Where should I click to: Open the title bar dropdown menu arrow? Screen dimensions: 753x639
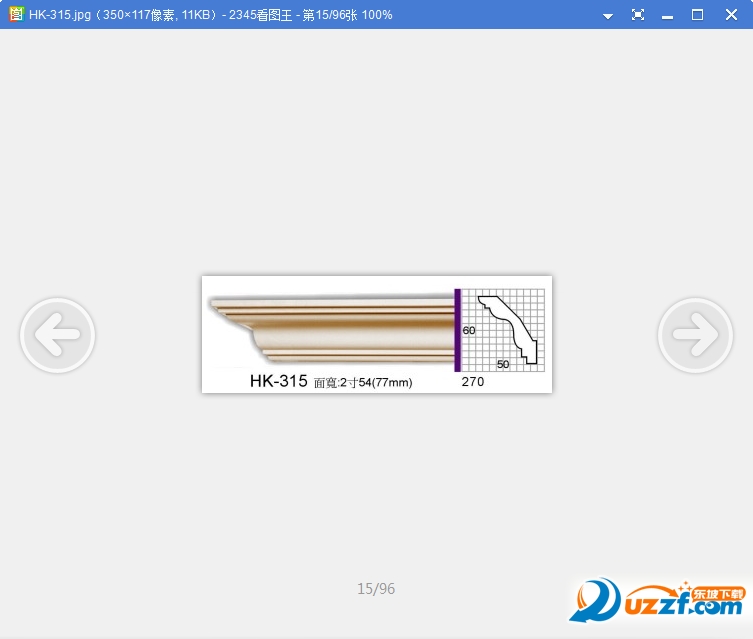607,16
